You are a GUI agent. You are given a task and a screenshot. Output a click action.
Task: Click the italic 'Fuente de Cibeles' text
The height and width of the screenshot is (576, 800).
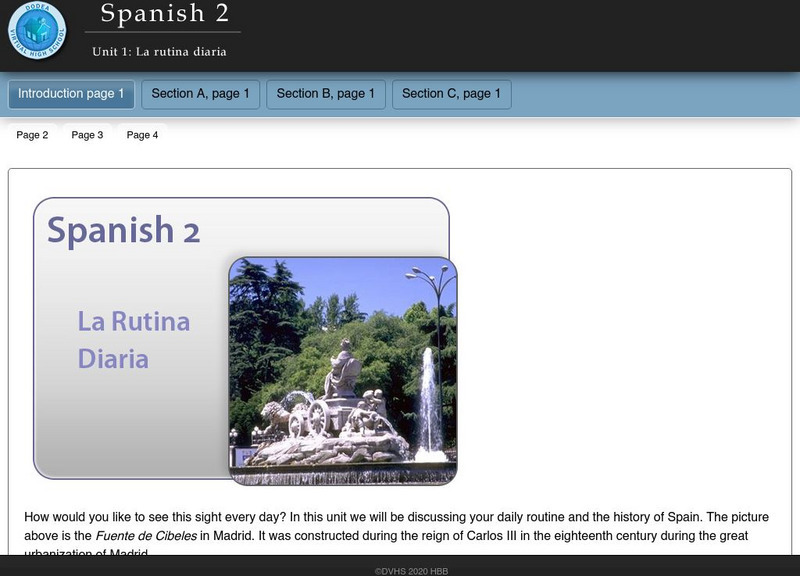pos(146,536)
